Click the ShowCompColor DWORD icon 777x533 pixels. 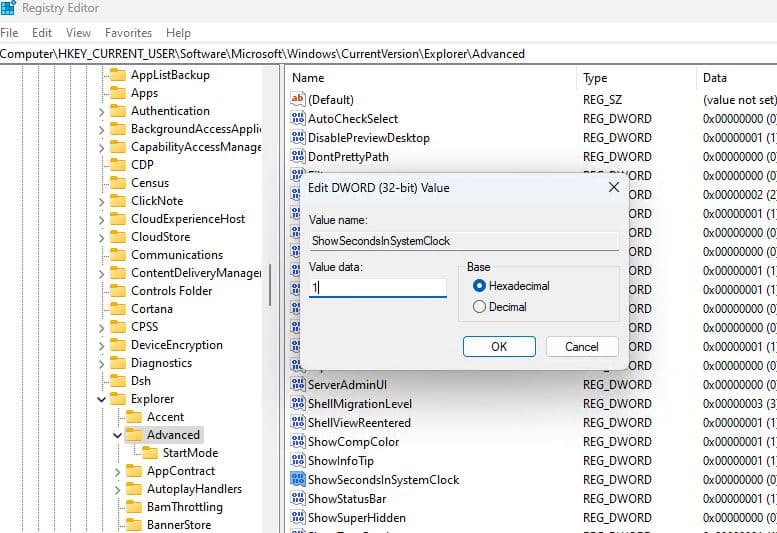coord(298,441)
